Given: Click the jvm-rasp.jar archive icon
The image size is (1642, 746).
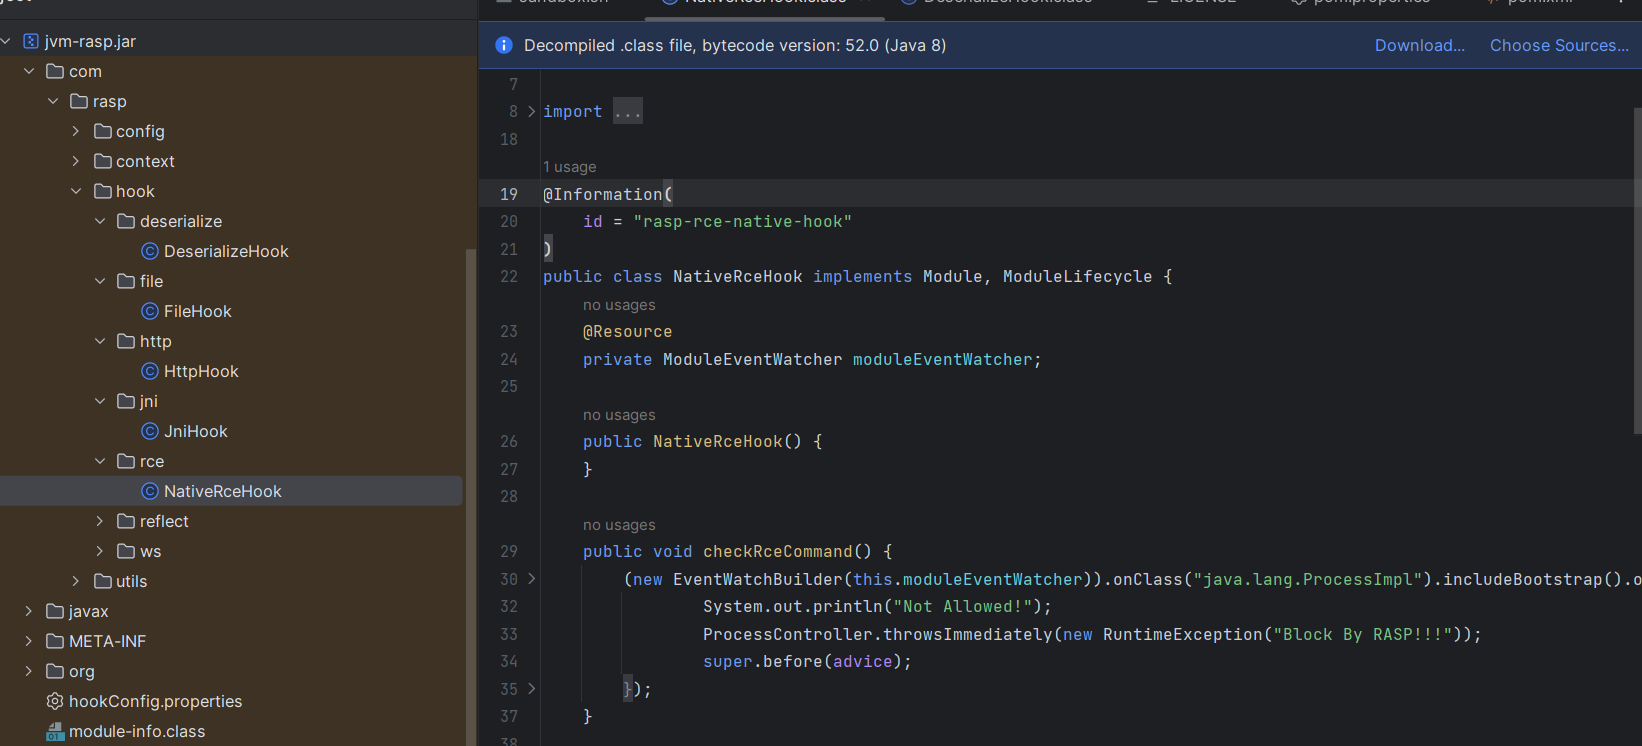Looking at the screenshot, I should pyautogui.click(x=31, y=41).
